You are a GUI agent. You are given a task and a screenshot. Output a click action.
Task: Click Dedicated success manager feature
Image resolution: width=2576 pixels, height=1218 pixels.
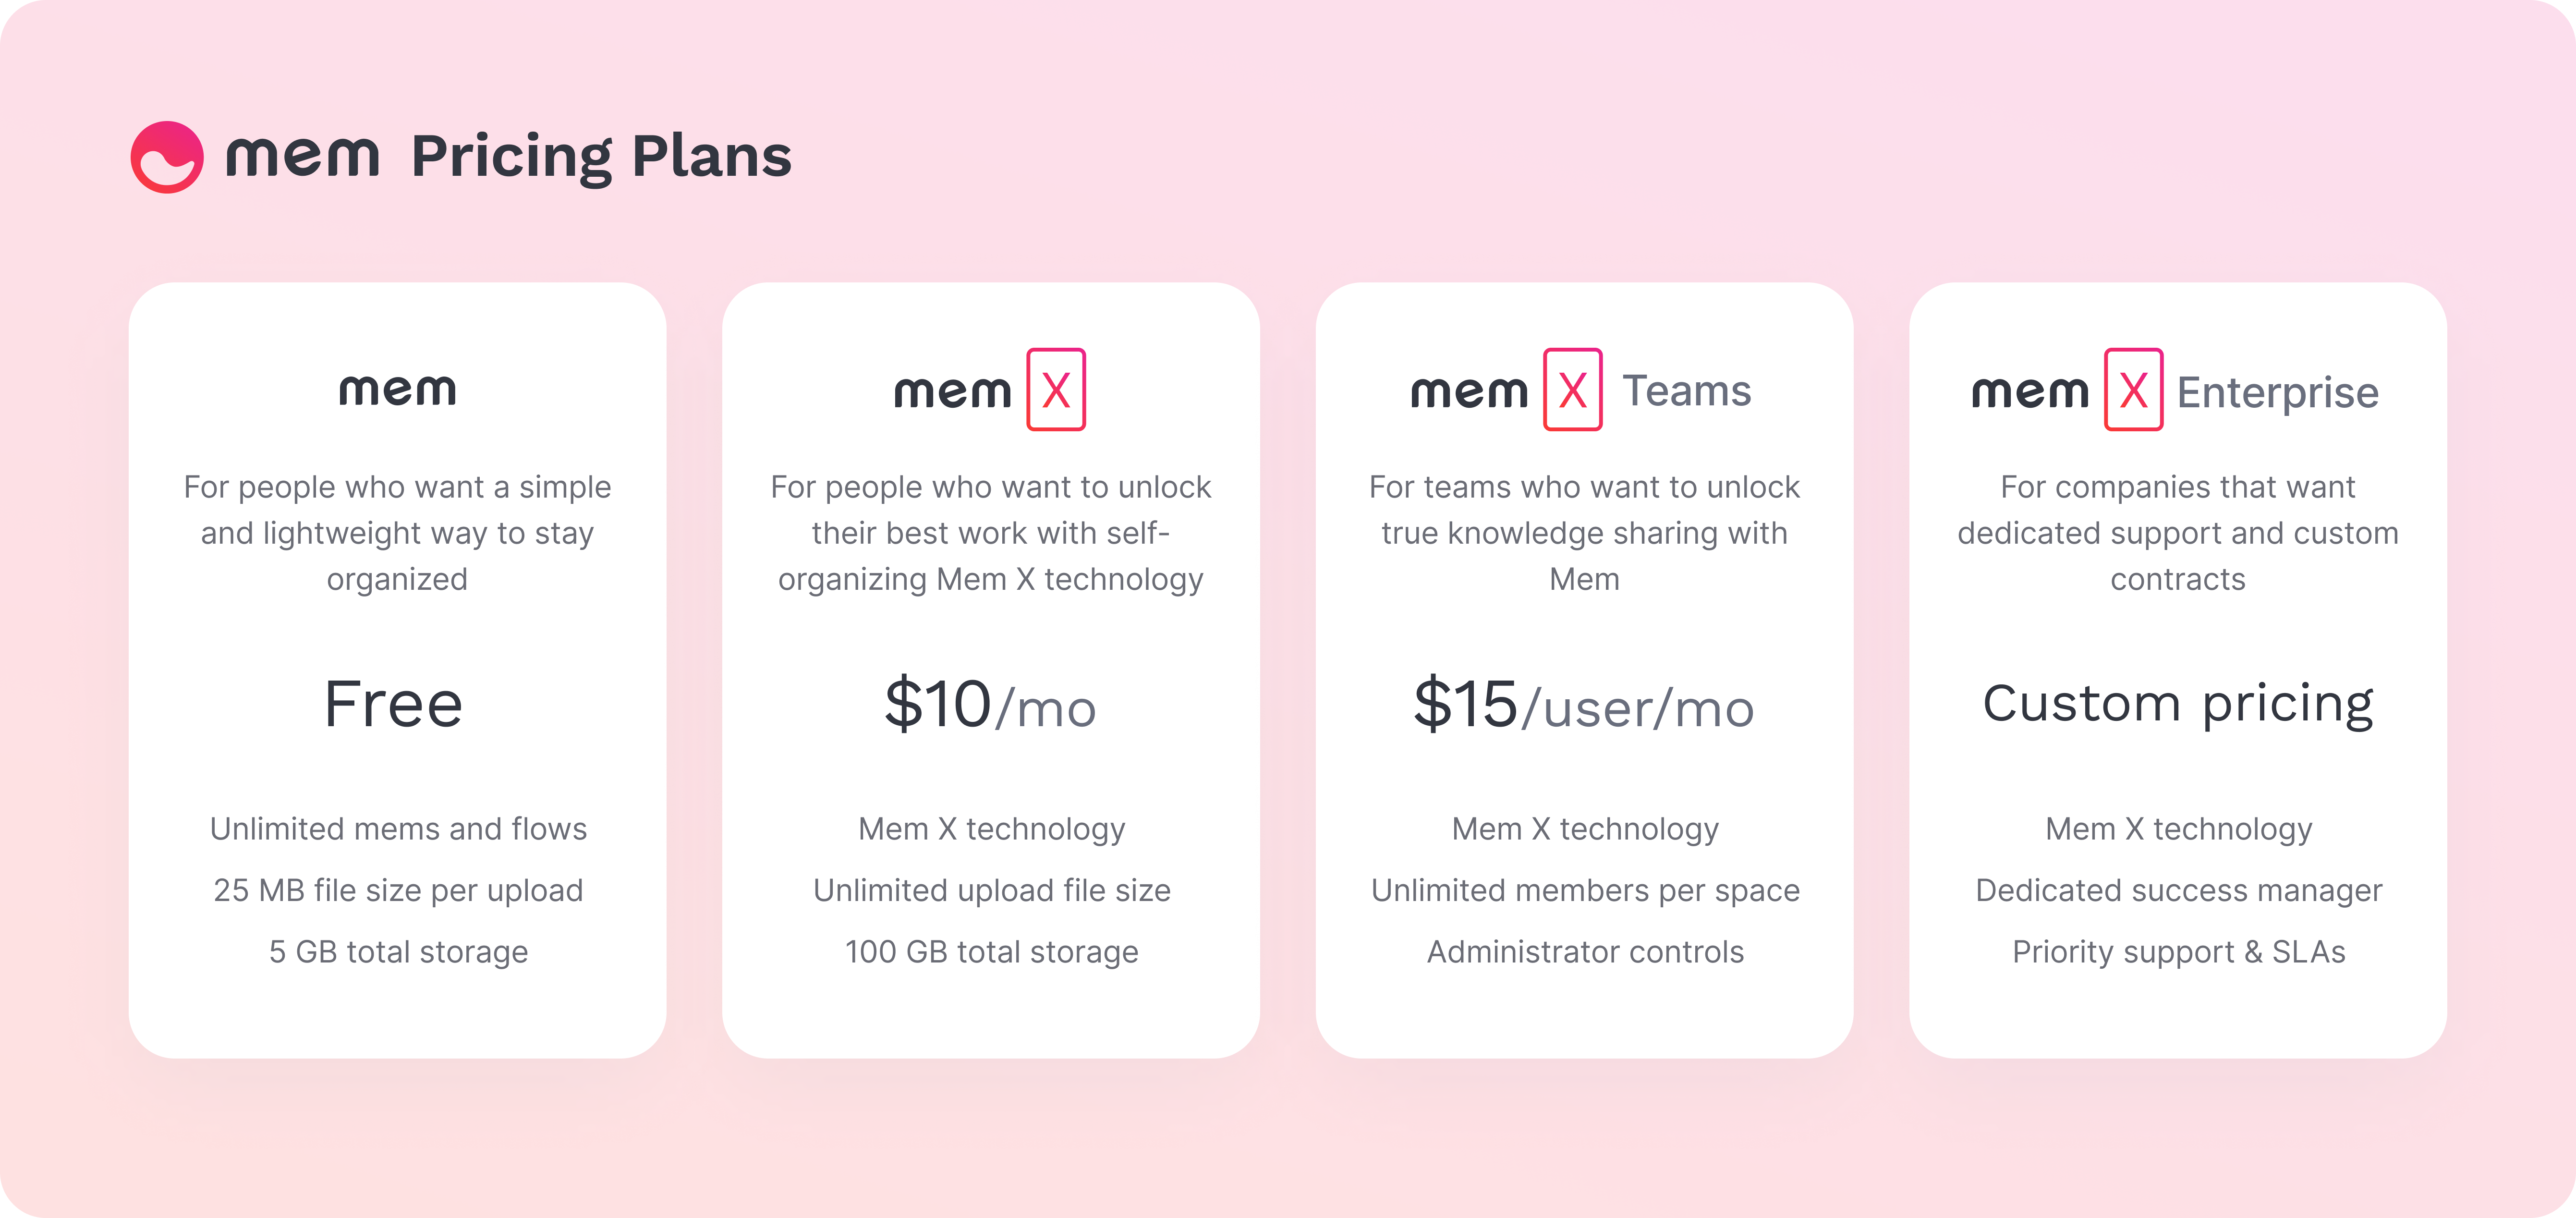[x=2178, y=890]
